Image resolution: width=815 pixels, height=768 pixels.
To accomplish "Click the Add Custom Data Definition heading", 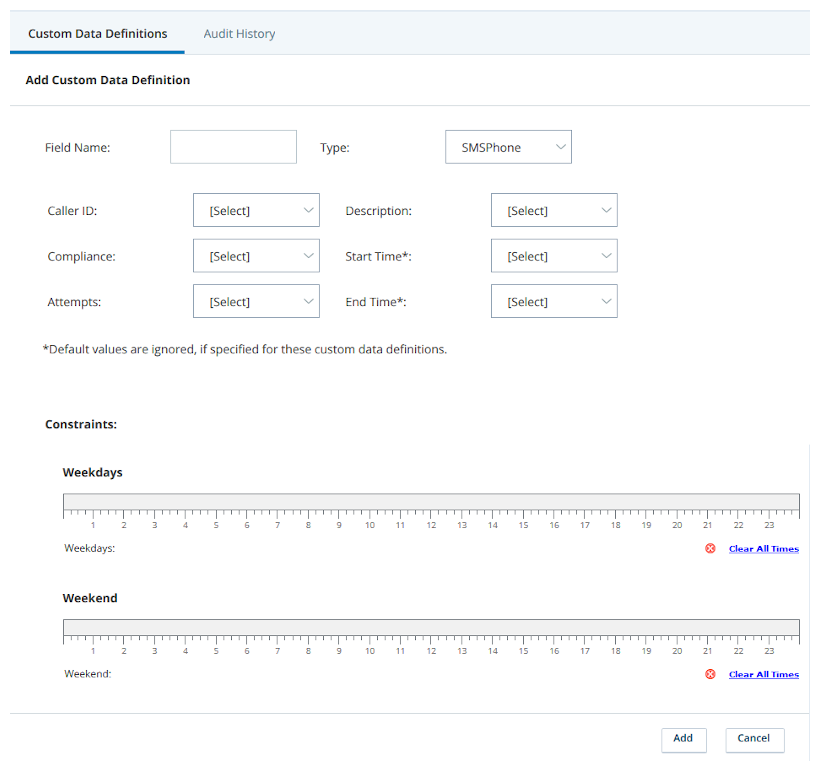I will (108, 80).
